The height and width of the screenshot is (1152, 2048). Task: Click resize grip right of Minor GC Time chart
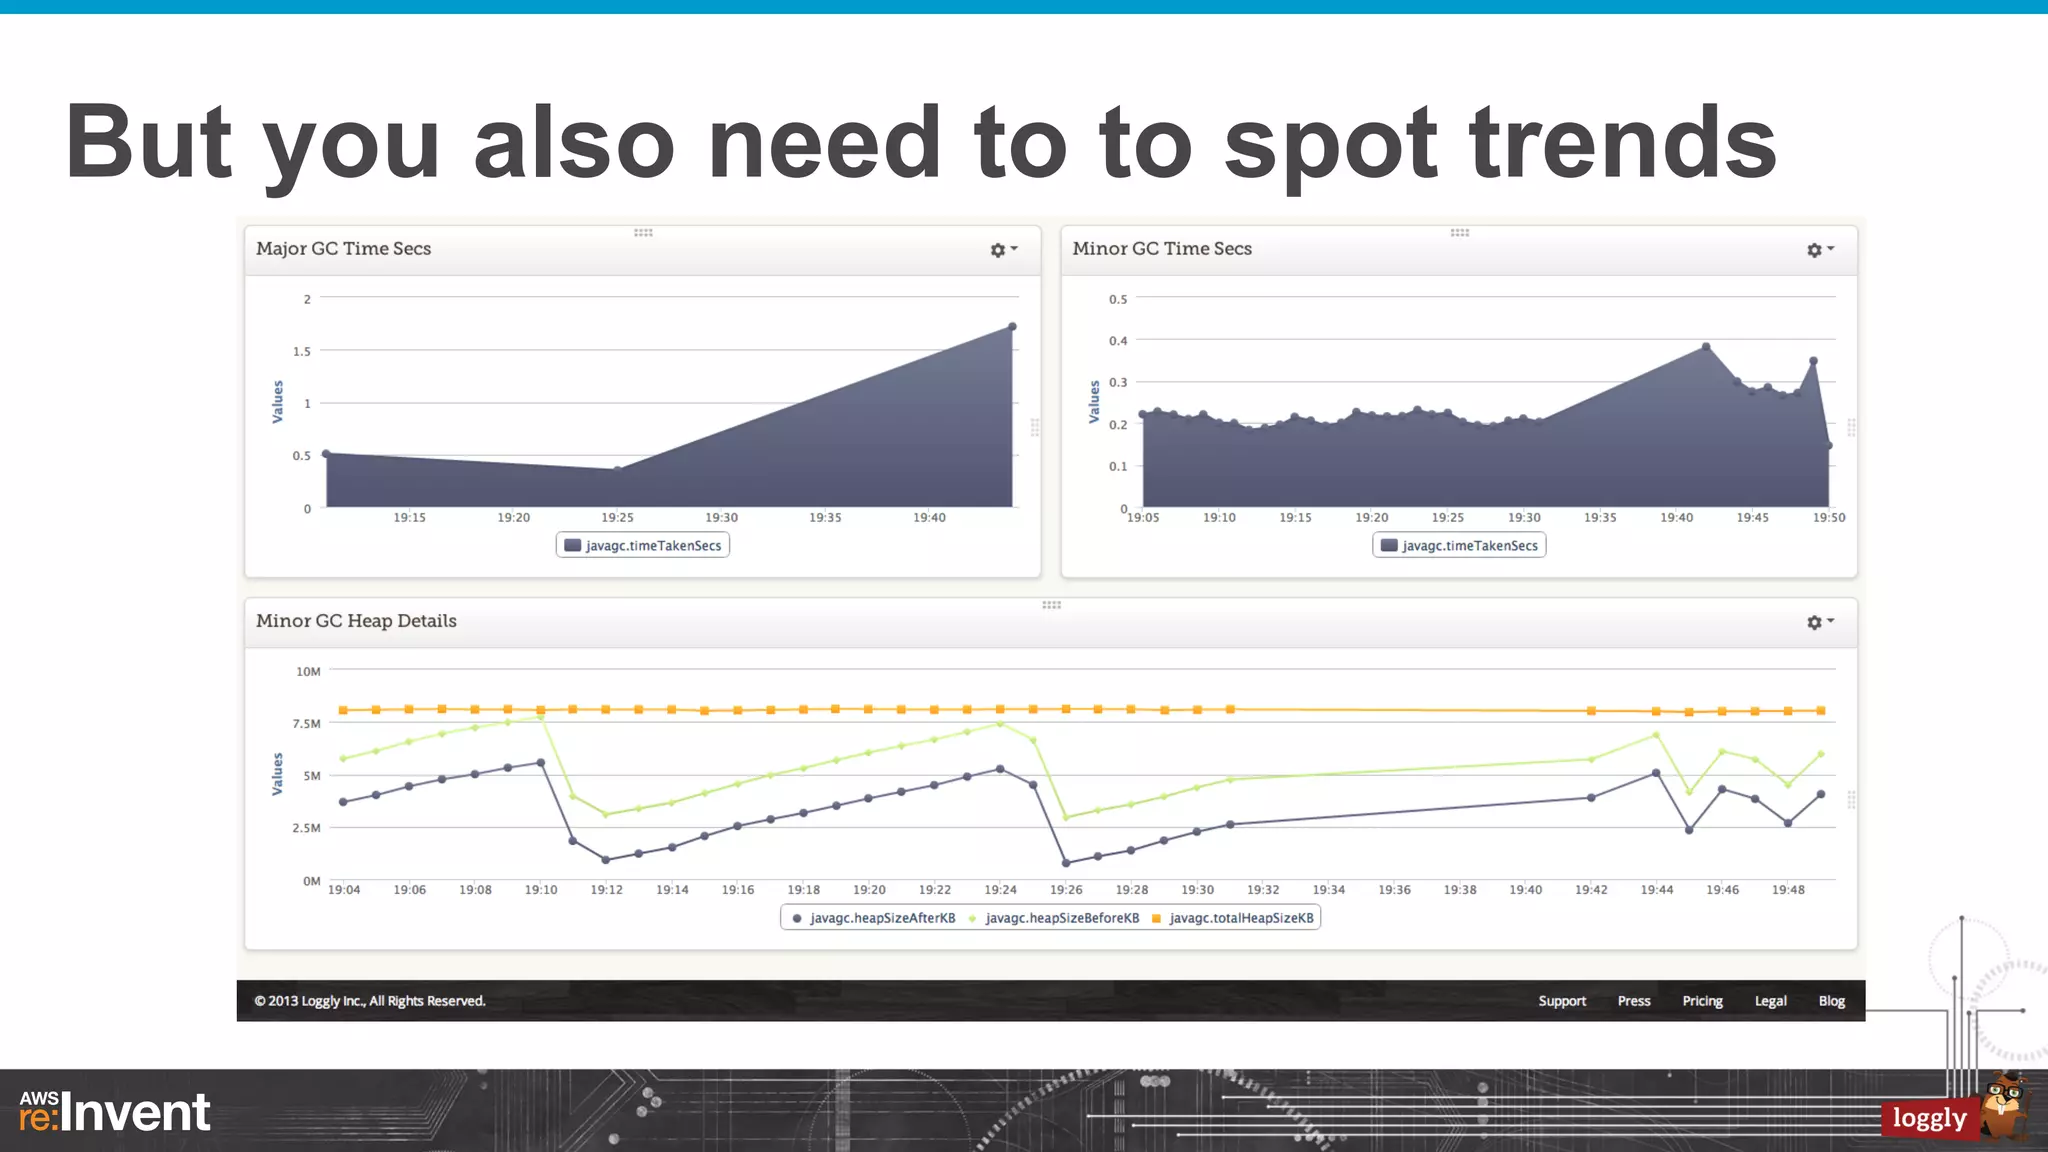(x=1851, y=427)
